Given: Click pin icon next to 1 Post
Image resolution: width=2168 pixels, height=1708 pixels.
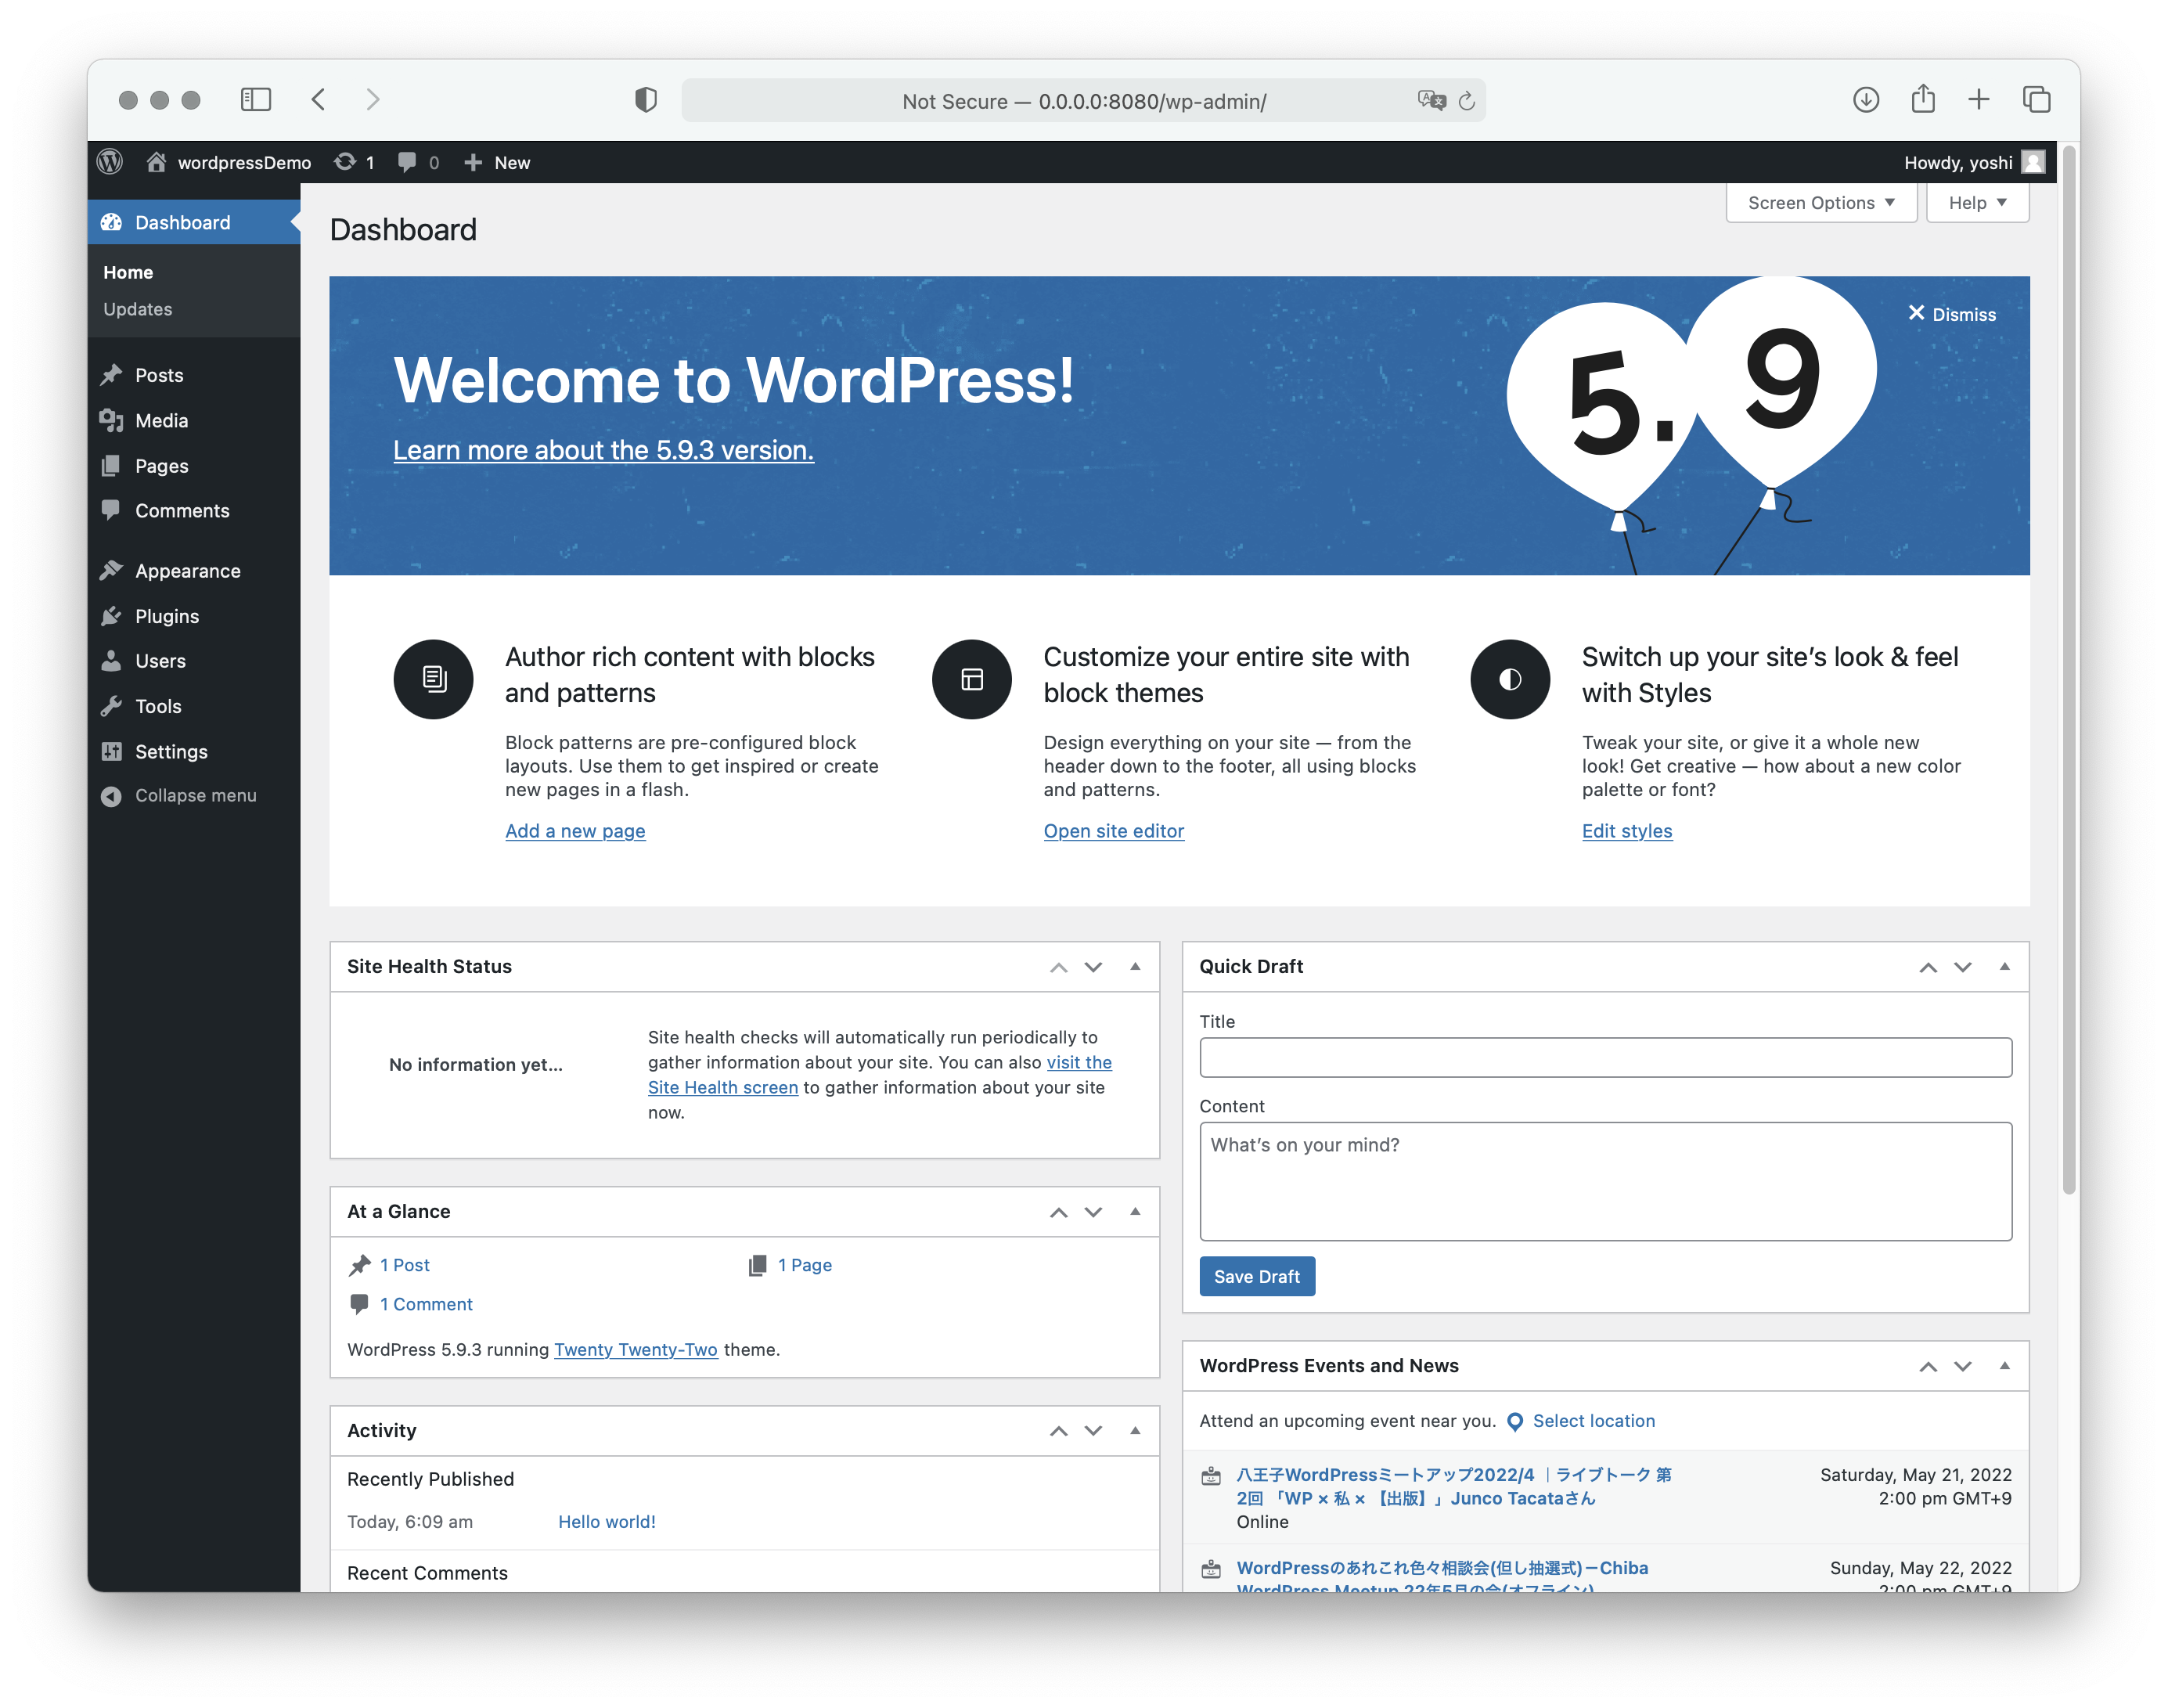Looking at the screenshot, I should [x=359, y=1265].
